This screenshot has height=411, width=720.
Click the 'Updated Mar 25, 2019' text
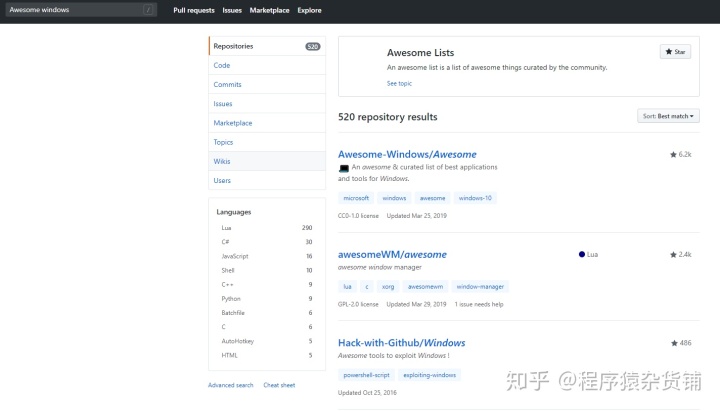tap(416, 216)
